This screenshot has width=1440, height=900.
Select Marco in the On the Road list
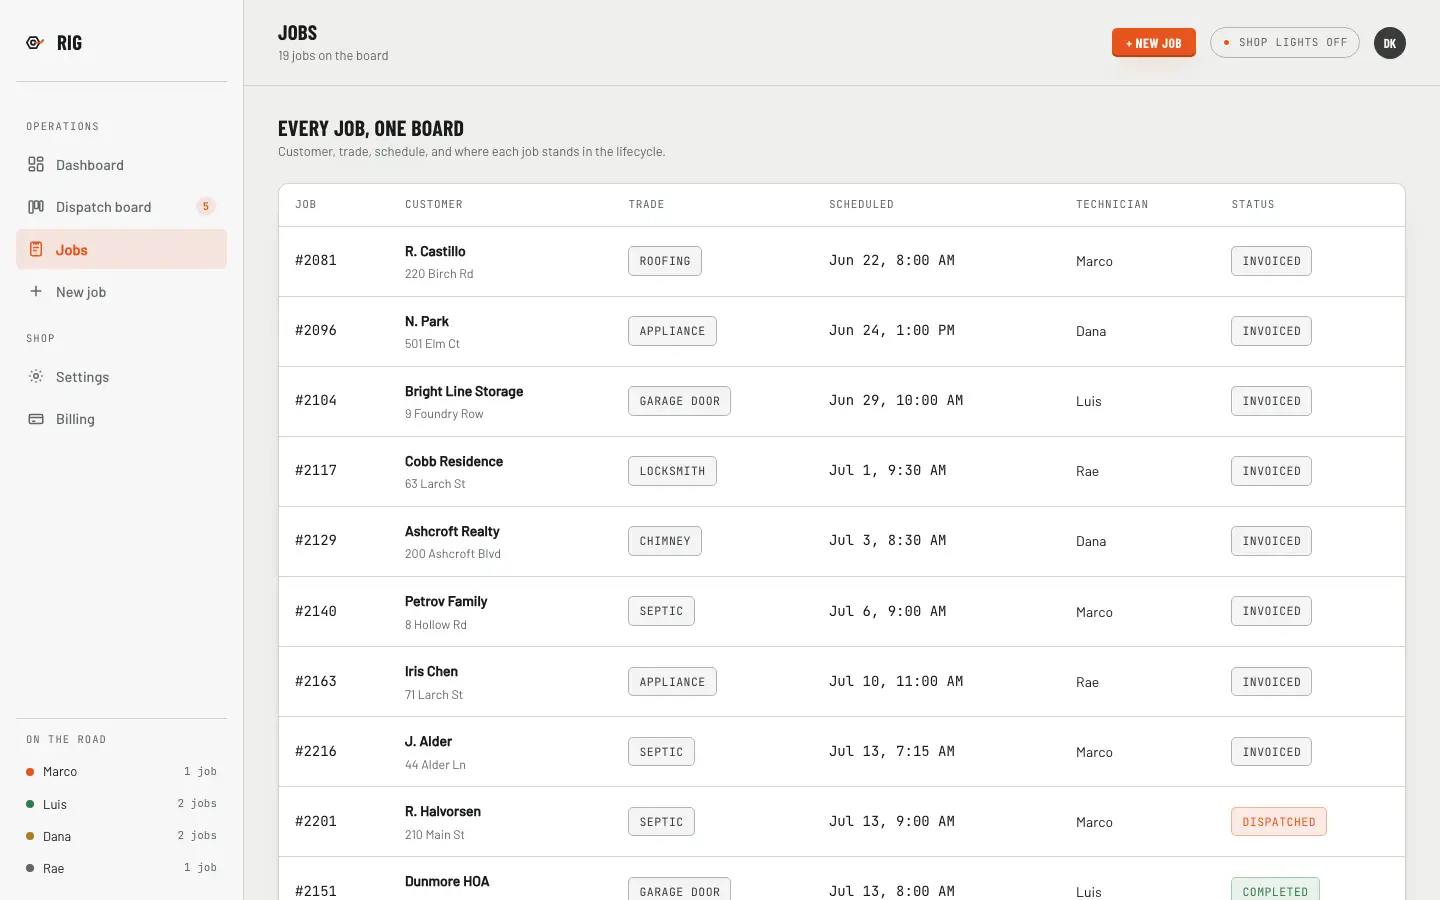(121, 772)
